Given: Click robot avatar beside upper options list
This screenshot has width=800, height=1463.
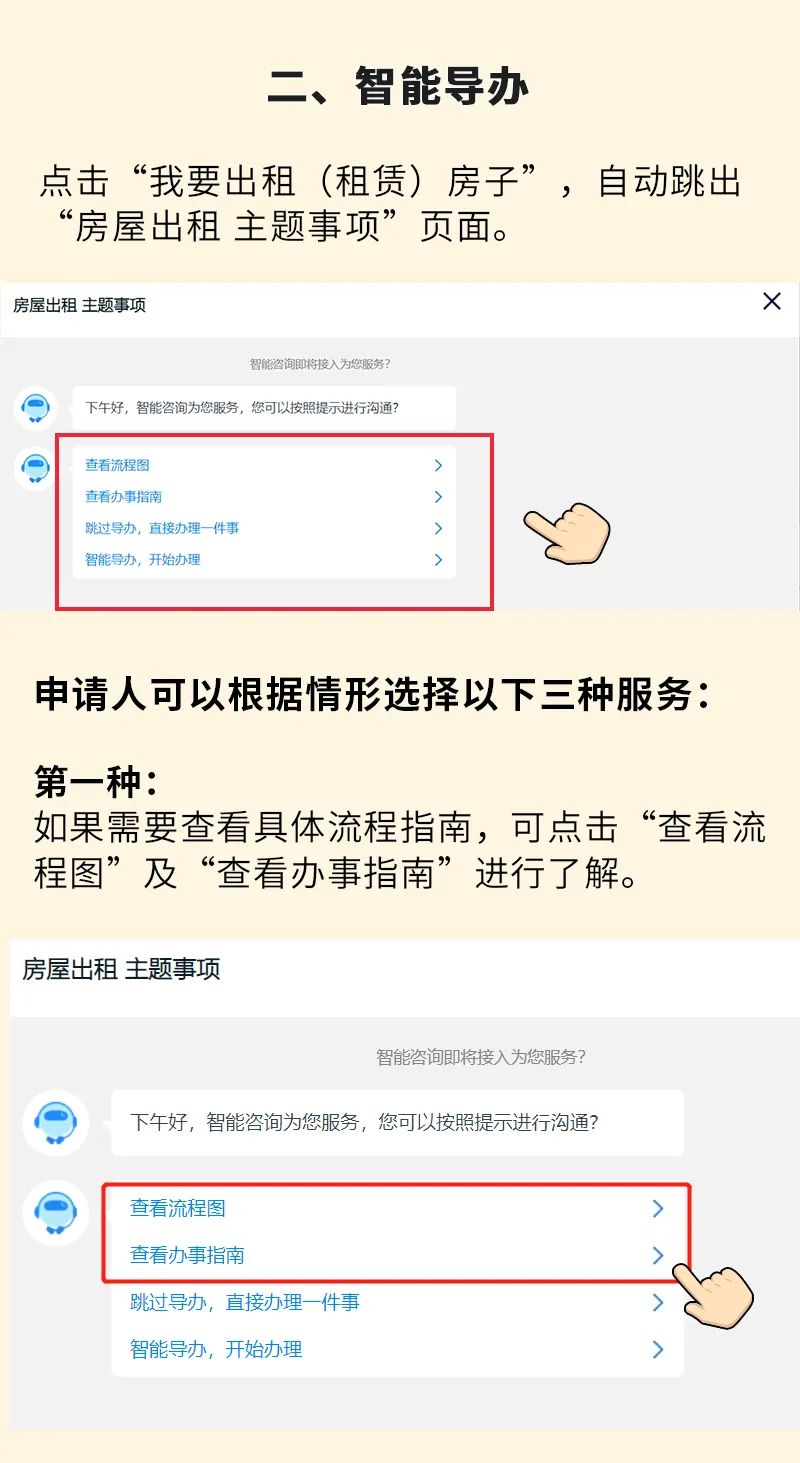Looking at the screenshot, I should (x=36, y=467).
